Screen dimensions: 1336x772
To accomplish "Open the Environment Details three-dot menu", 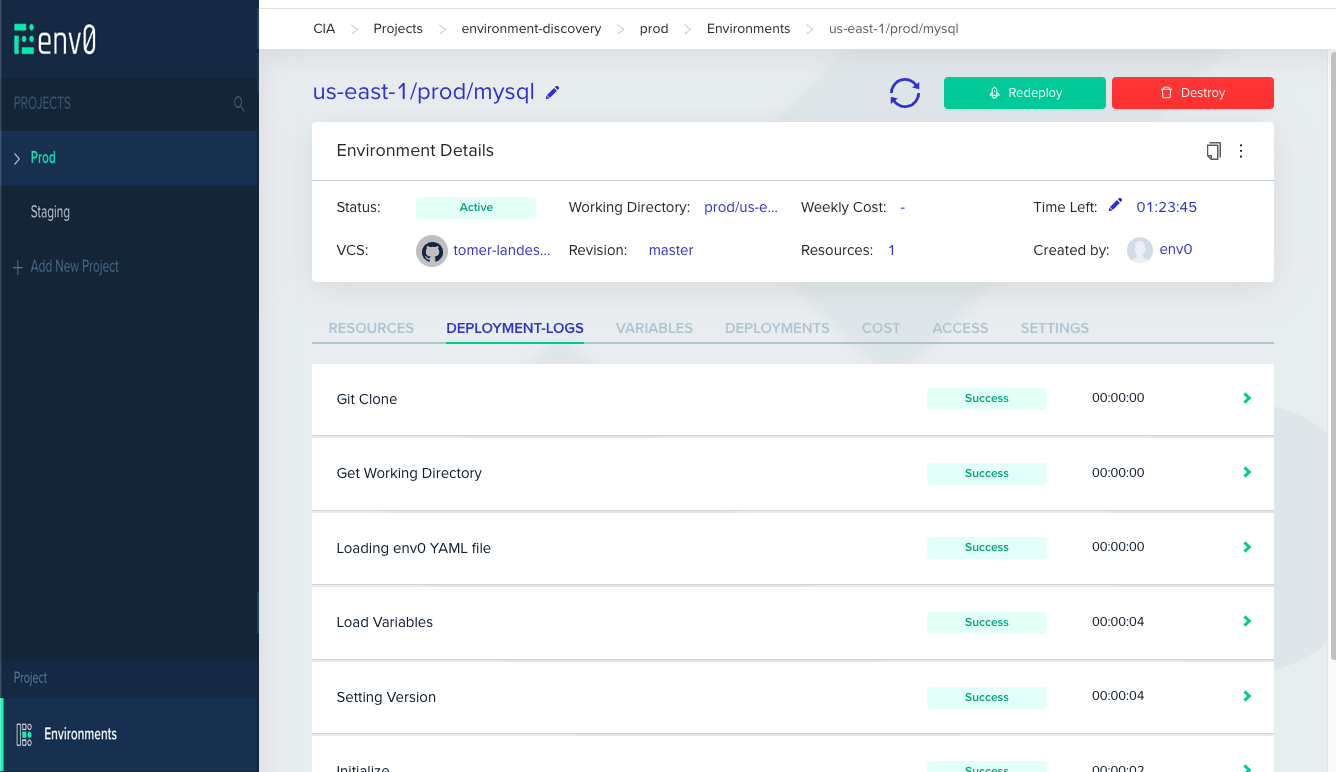I will point(1241,151).
